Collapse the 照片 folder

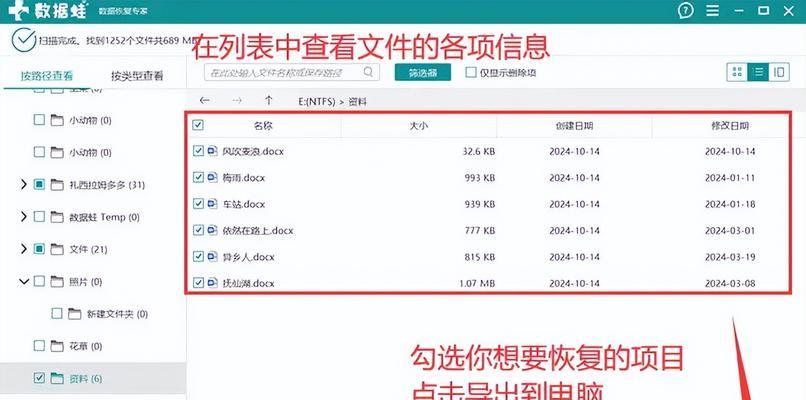[24, 281]
